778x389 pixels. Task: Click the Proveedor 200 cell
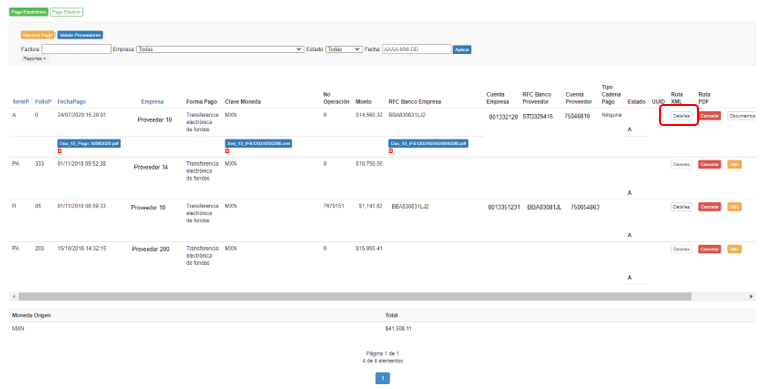pos(150,249)
